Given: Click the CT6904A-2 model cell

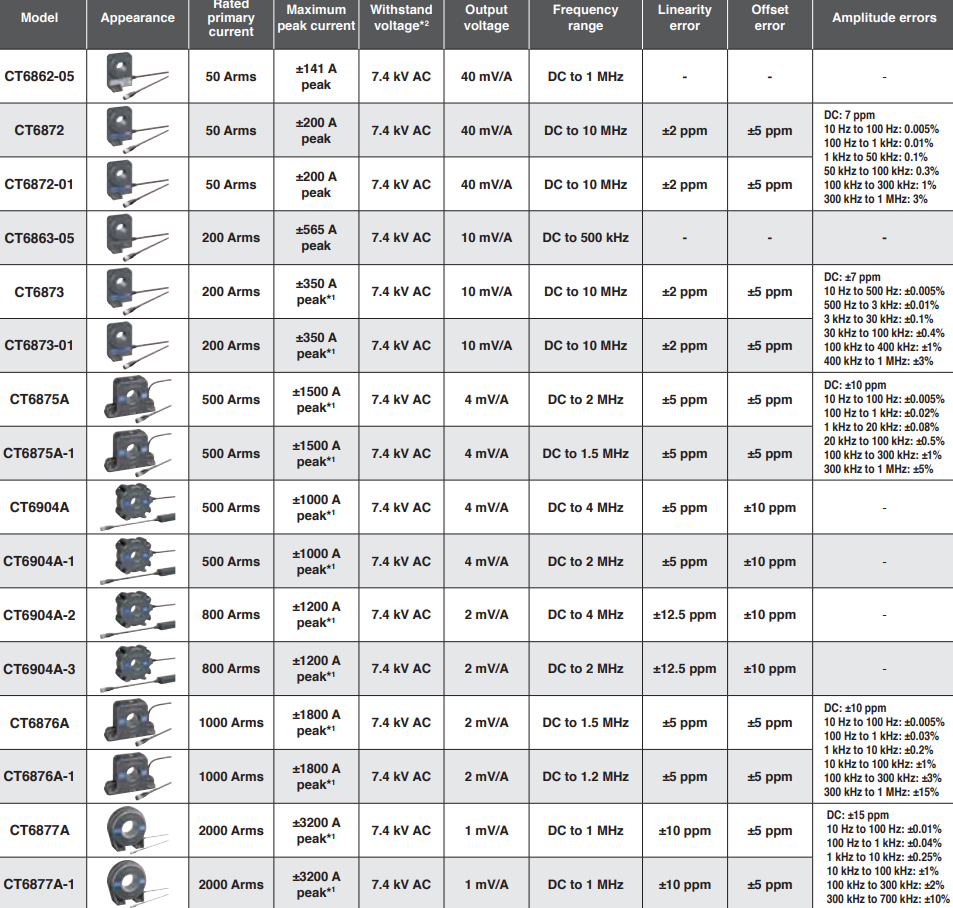Looking at the screenshot, I should tap(43, 614).
